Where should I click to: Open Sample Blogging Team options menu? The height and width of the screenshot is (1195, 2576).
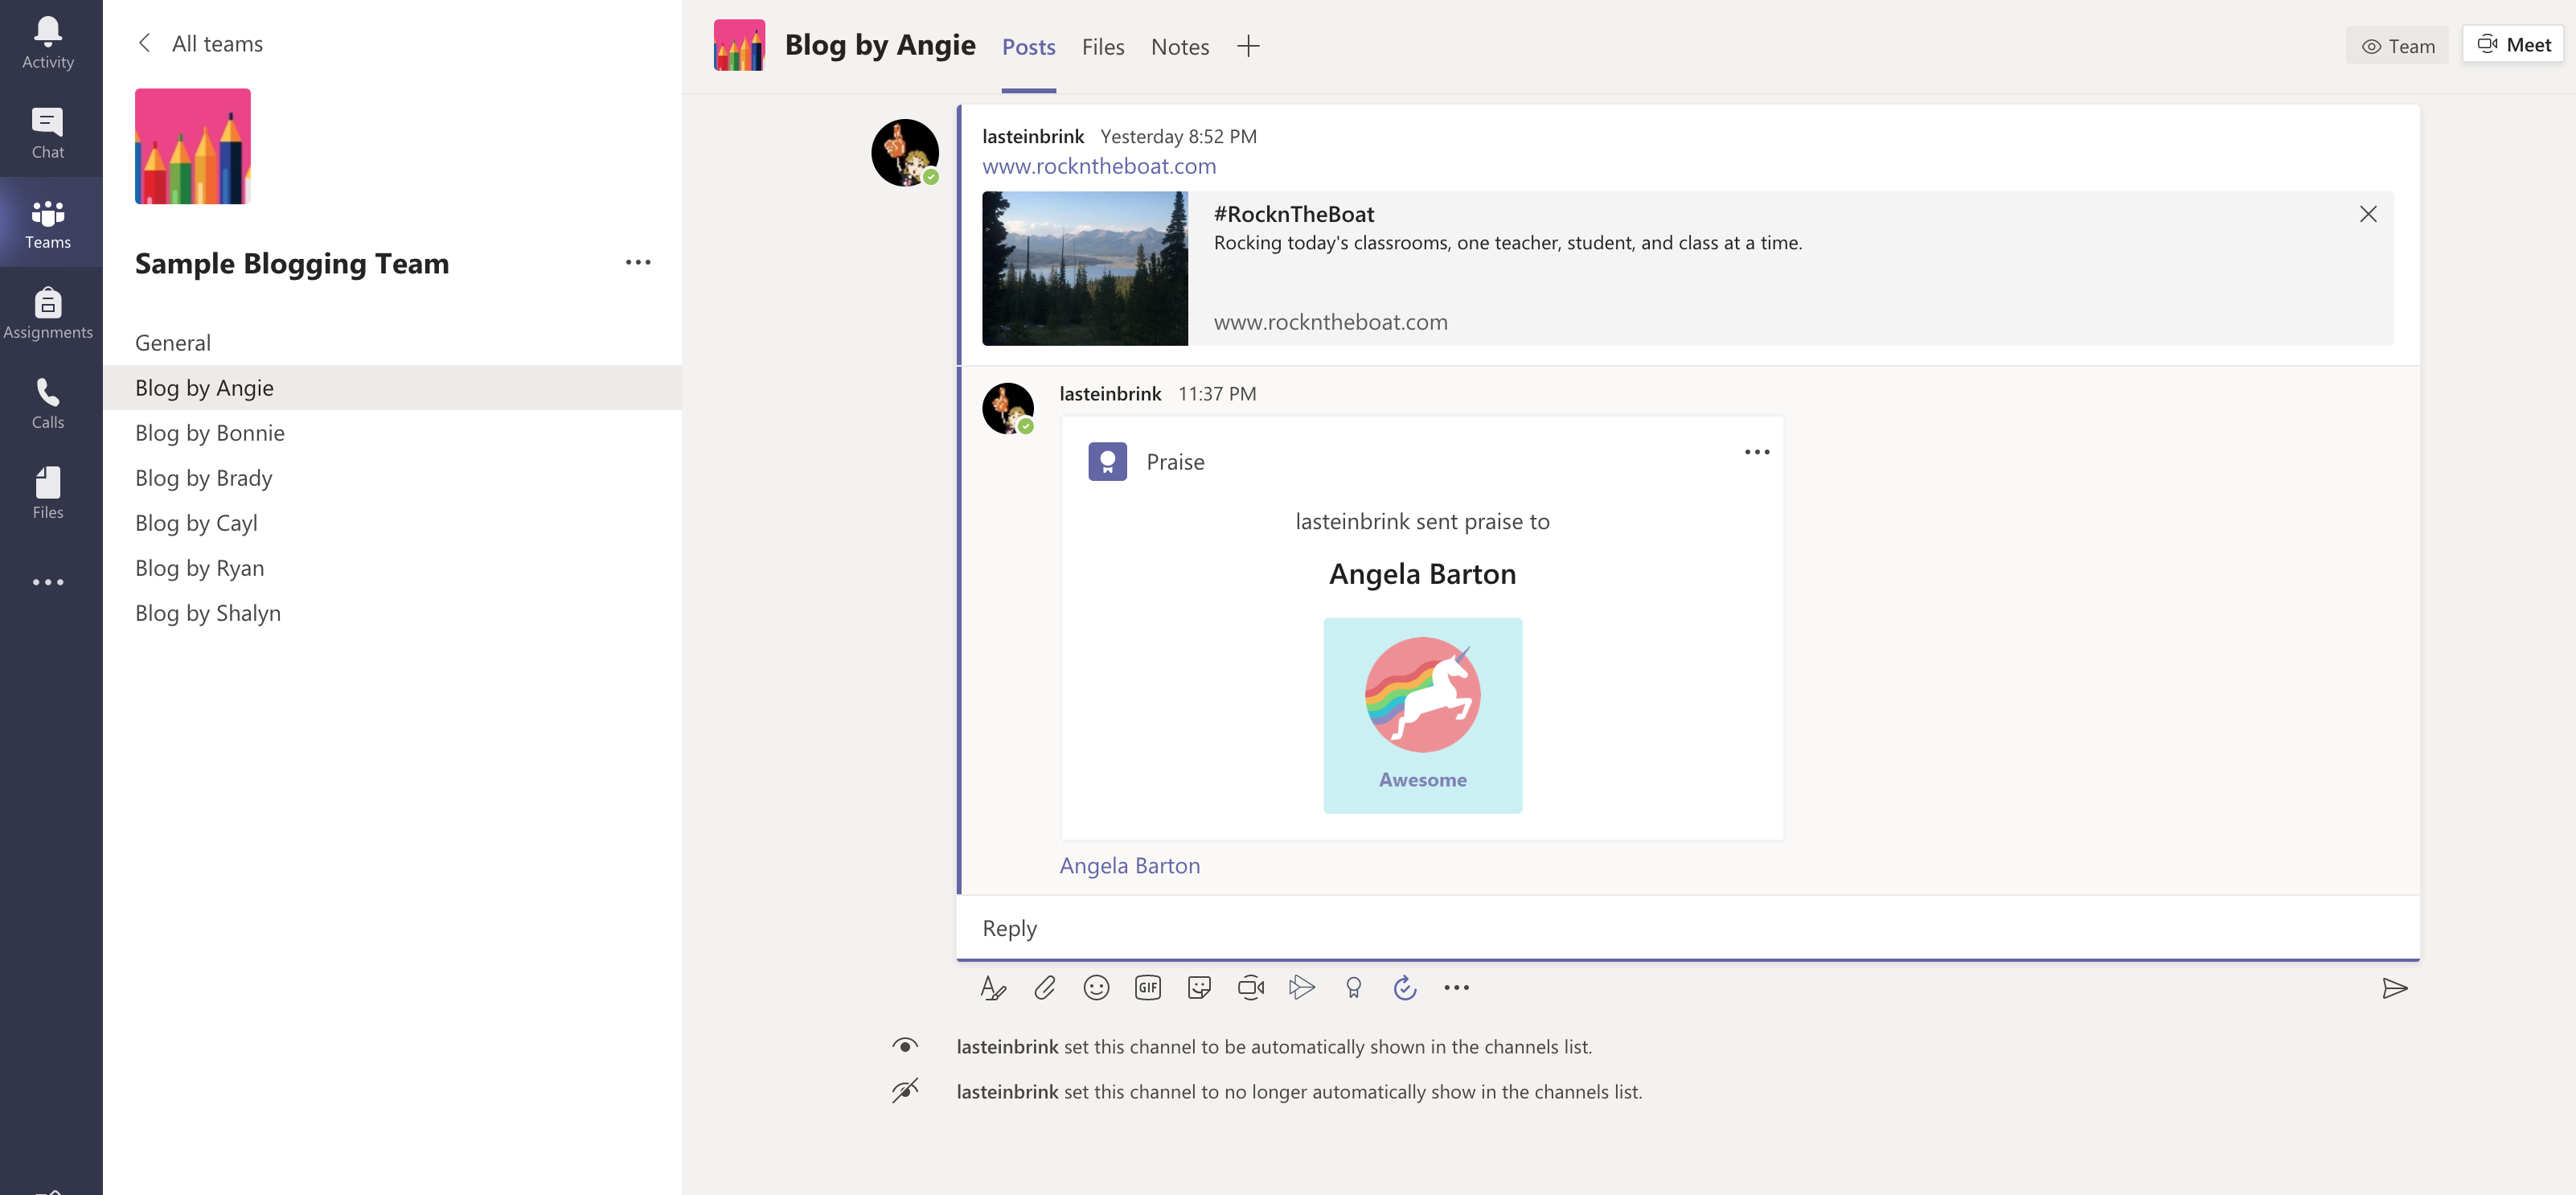coord(638,262)
